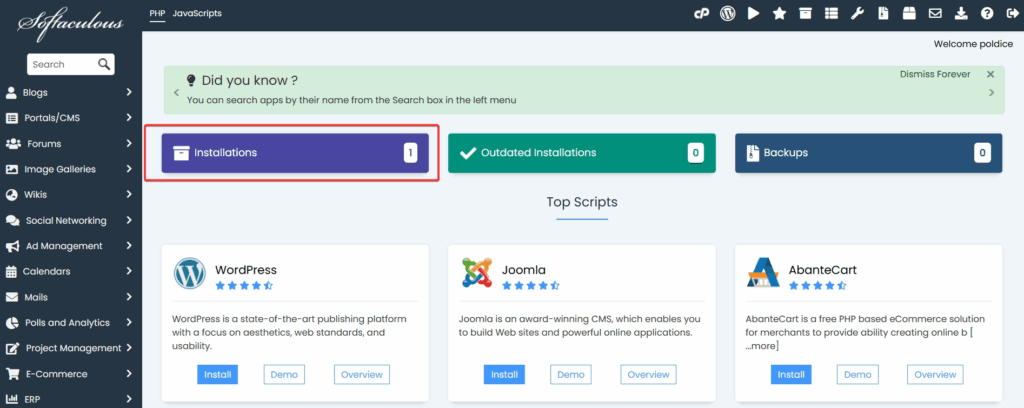1024x408 pixels.
Task: Click the sidebar Search input field
Action: pos(62,64)
